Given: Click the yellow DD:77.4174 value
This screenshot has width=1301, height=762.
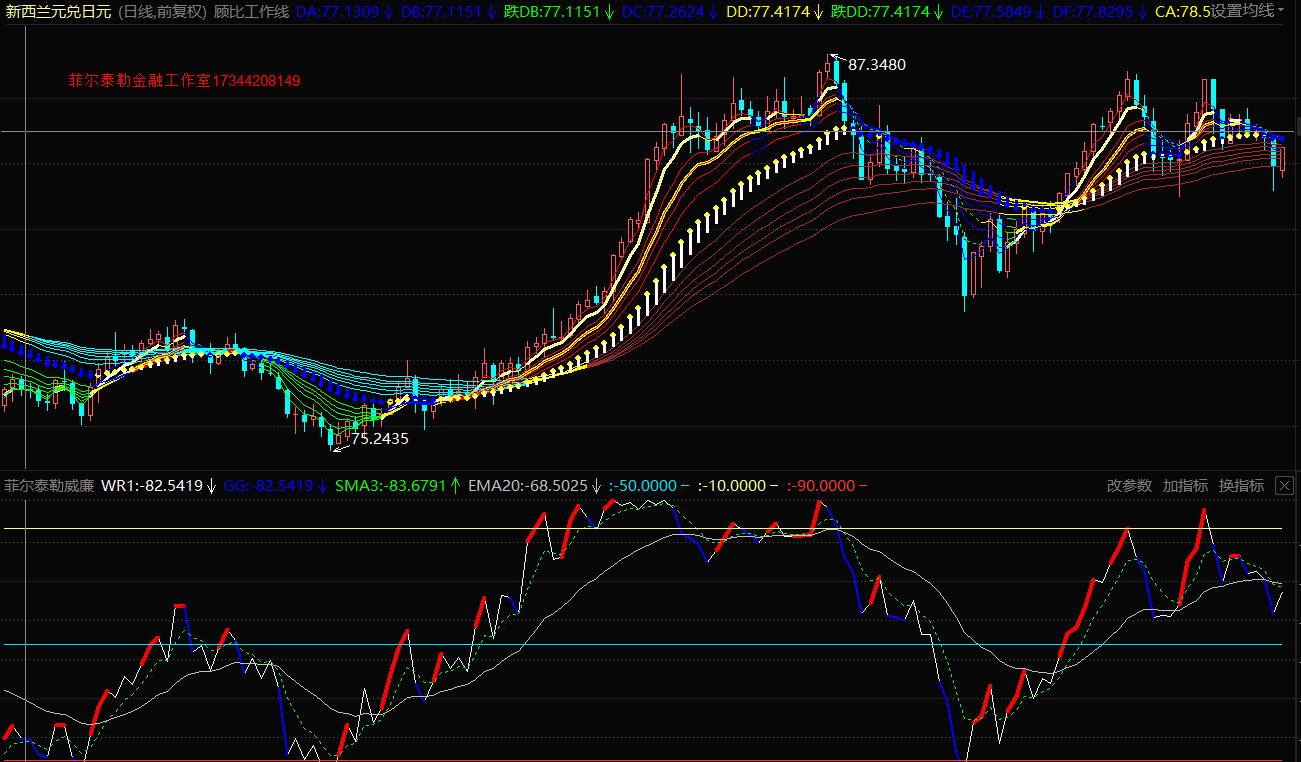Looking at the screenshot, I should (x=768, y=12).
